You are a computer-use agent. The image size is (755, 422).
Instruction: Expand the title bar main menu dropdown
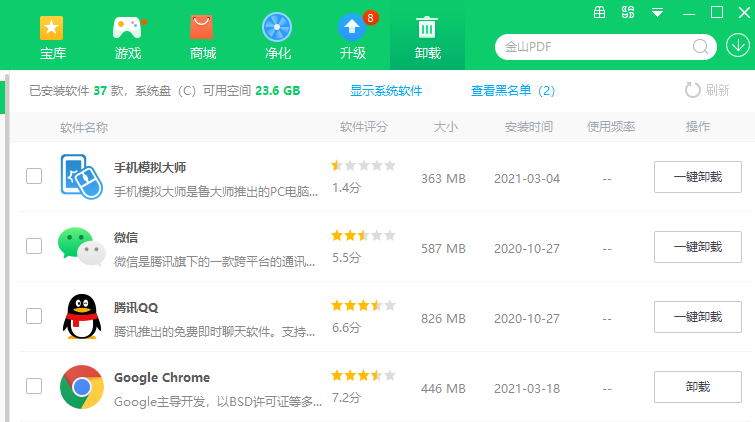(x=657, y=13)
